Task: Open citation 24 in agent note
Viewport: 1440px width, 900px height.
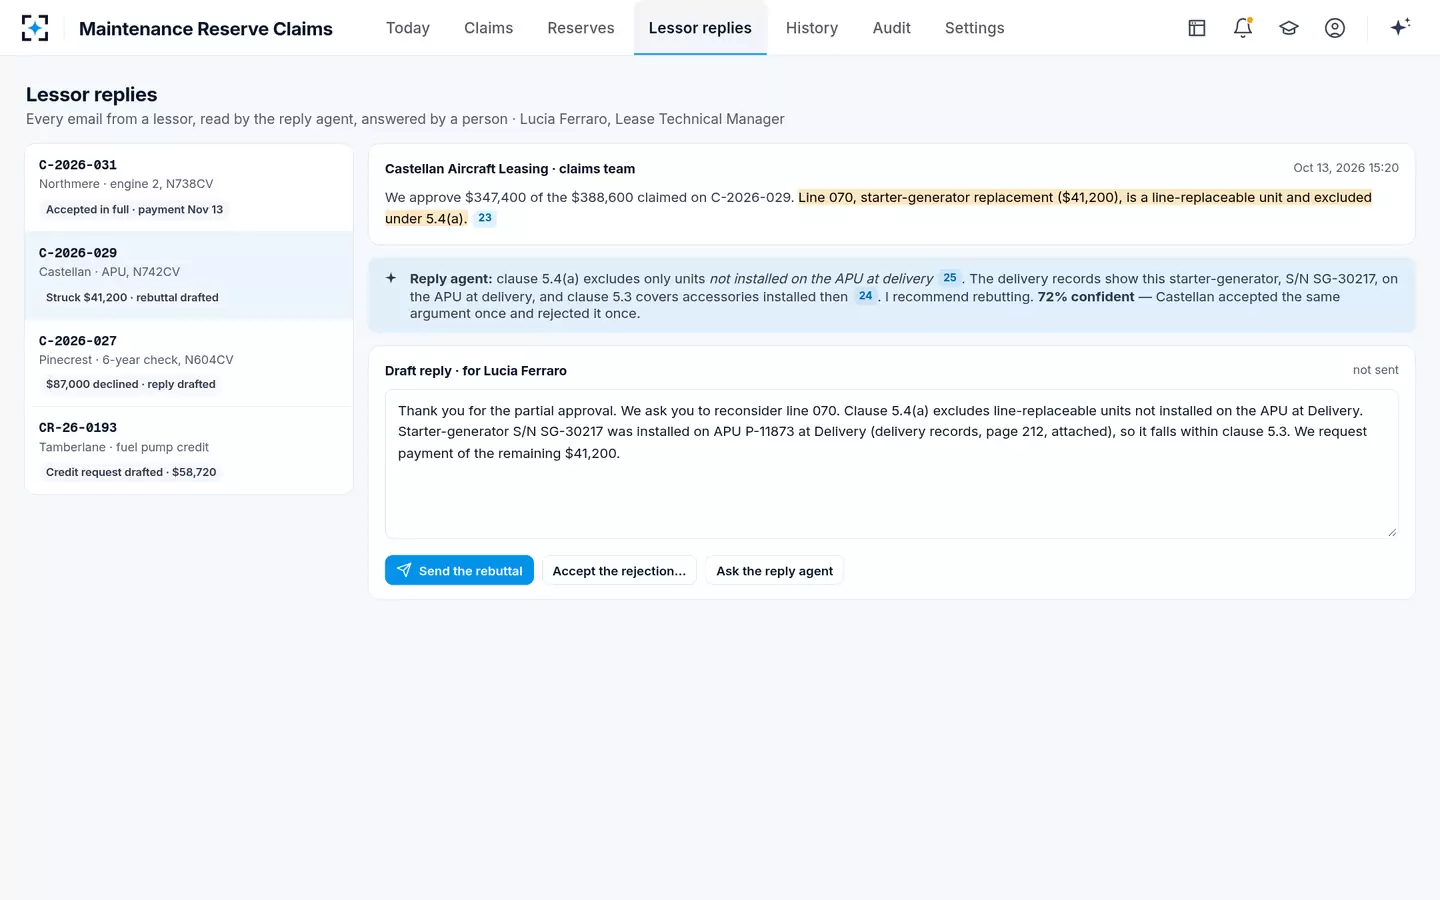Action: pyautogui.click(x=866, y=296)
